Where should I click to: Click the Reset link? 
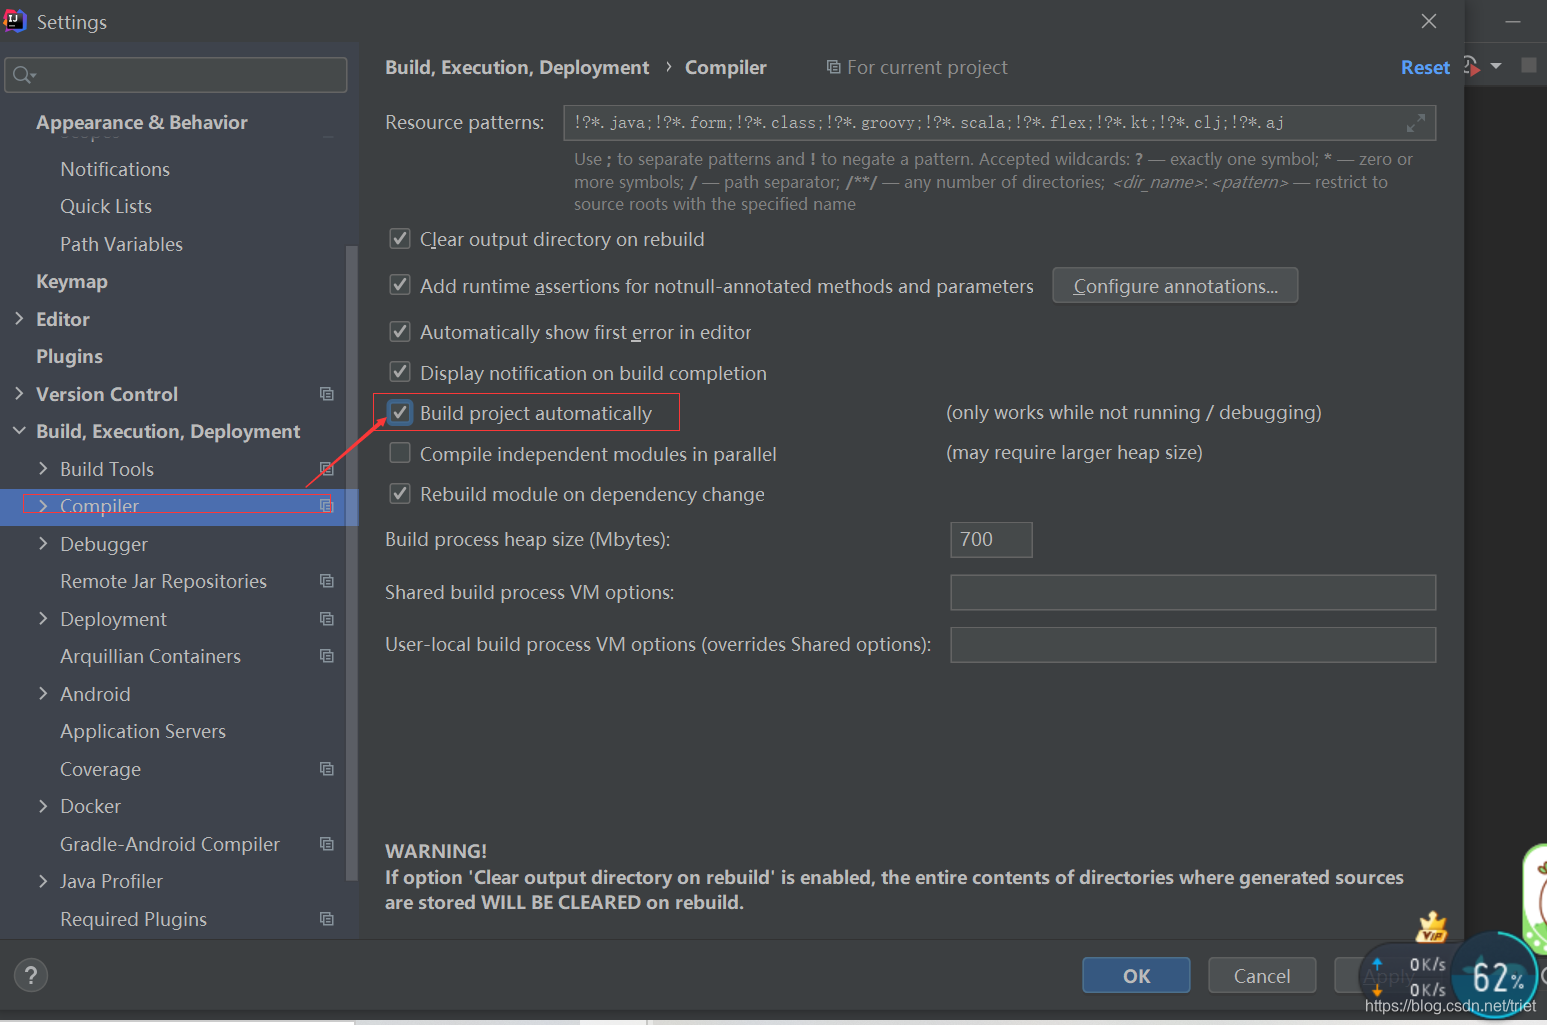[1425, 67]
